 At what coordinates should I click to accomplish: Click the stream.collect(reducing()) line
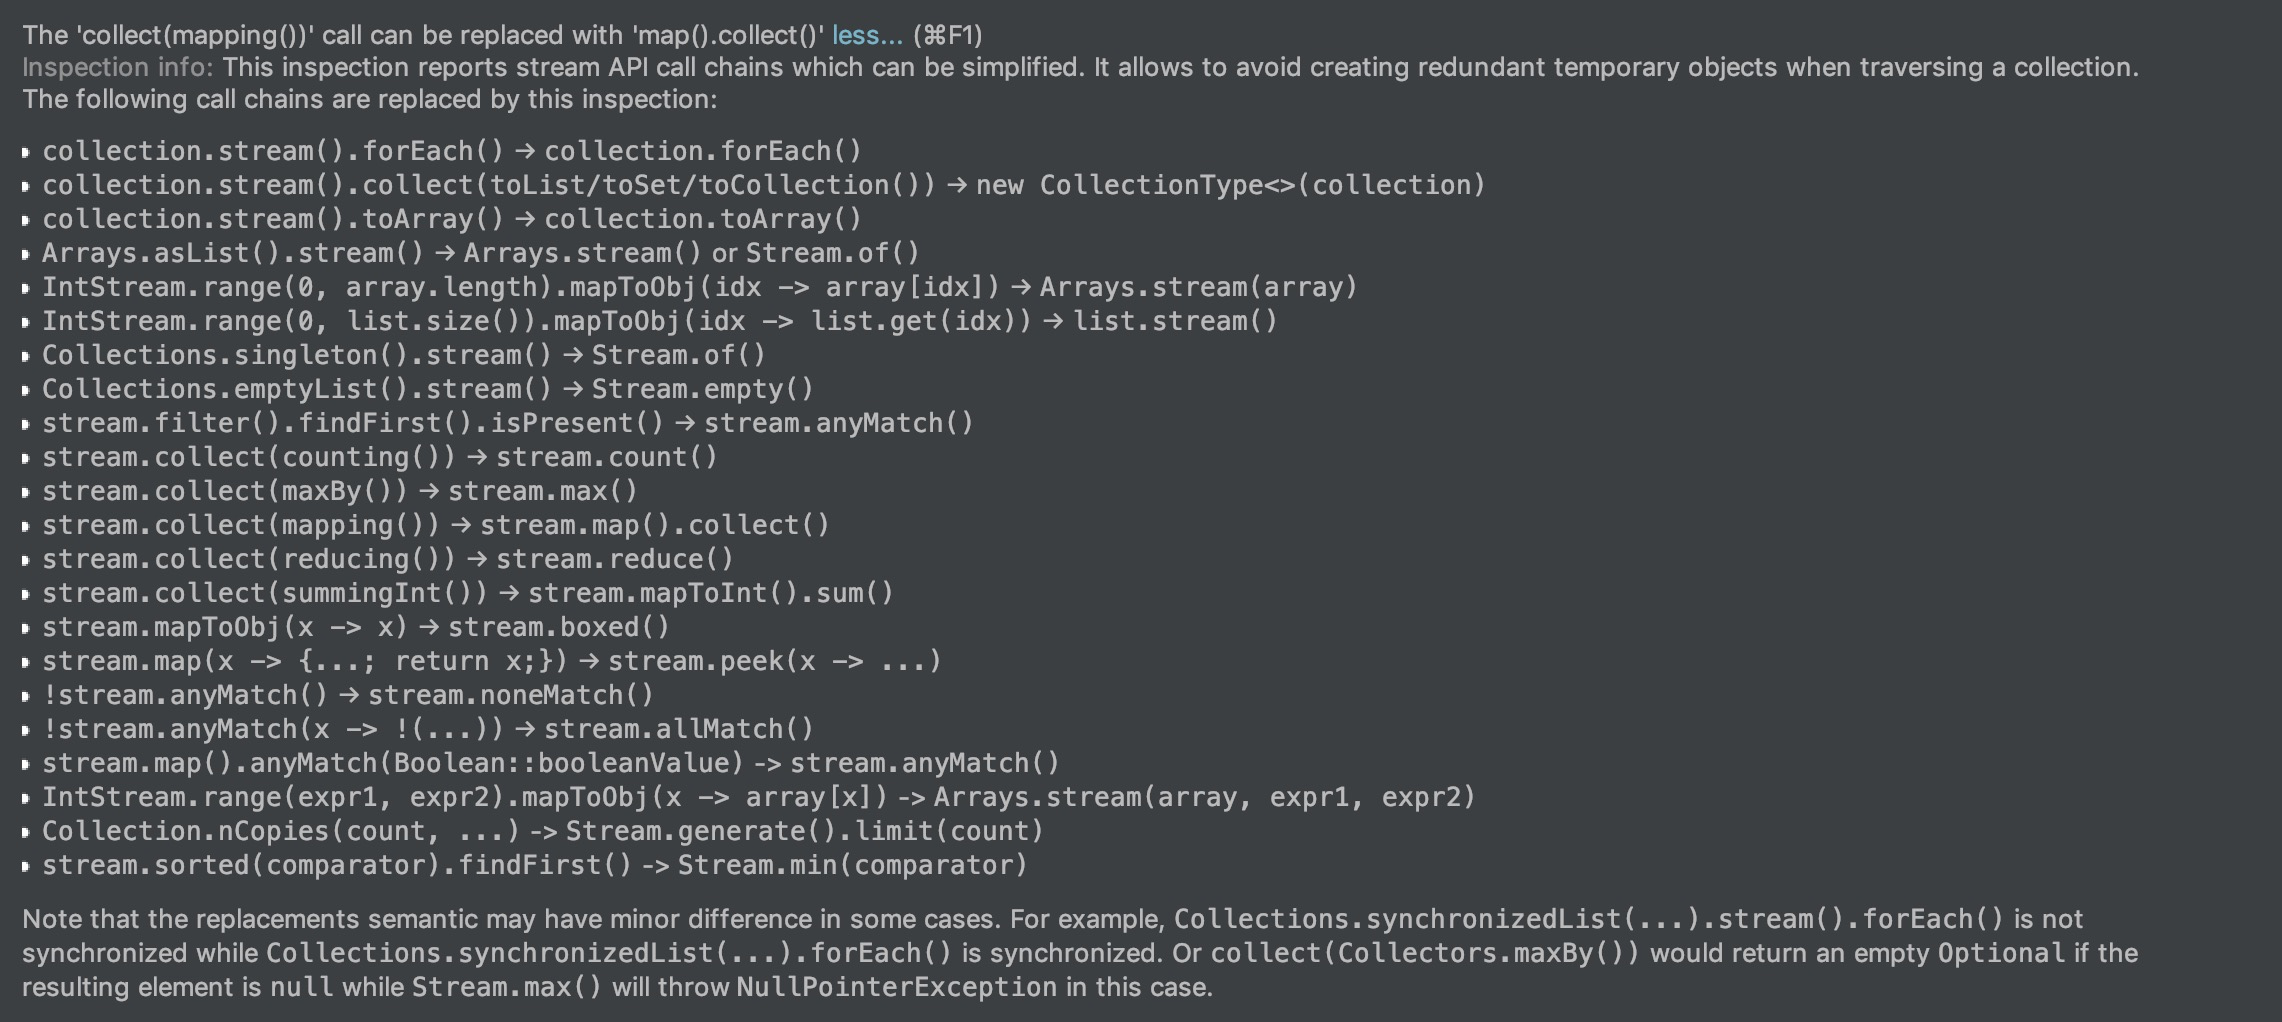tap(388, 559)
